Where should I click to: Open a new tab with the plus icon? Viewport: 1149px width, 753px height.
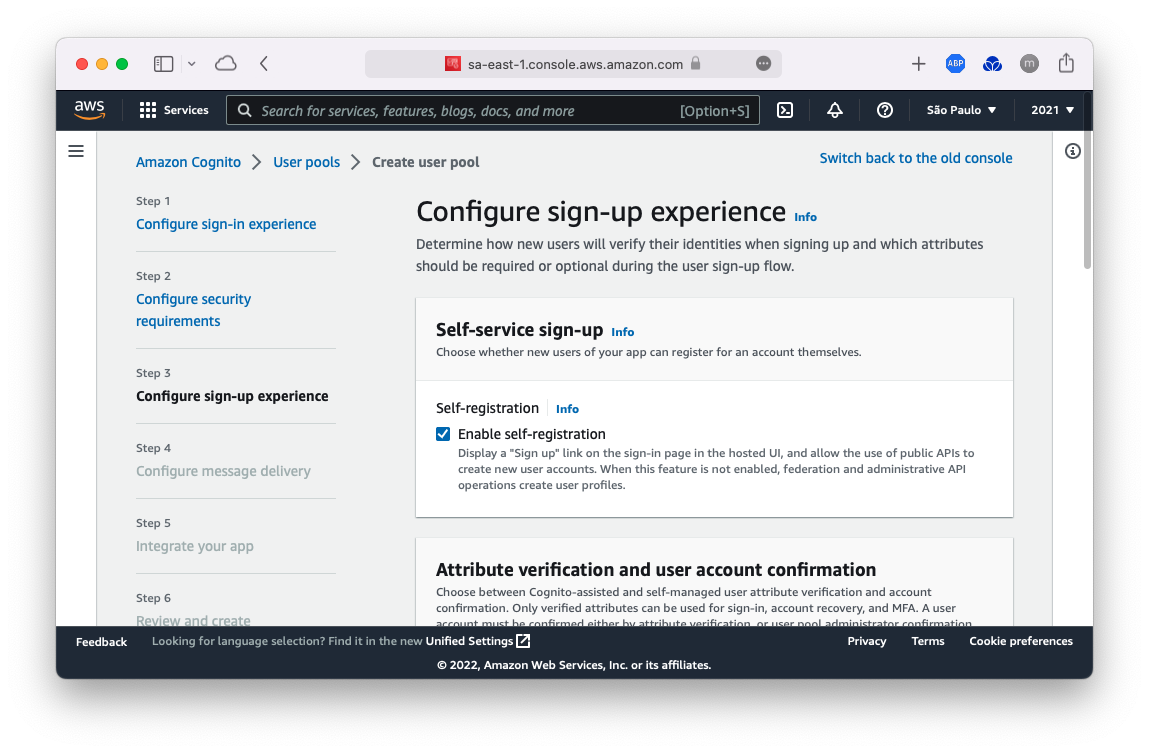pyautogui.click(x=918, y=64)
